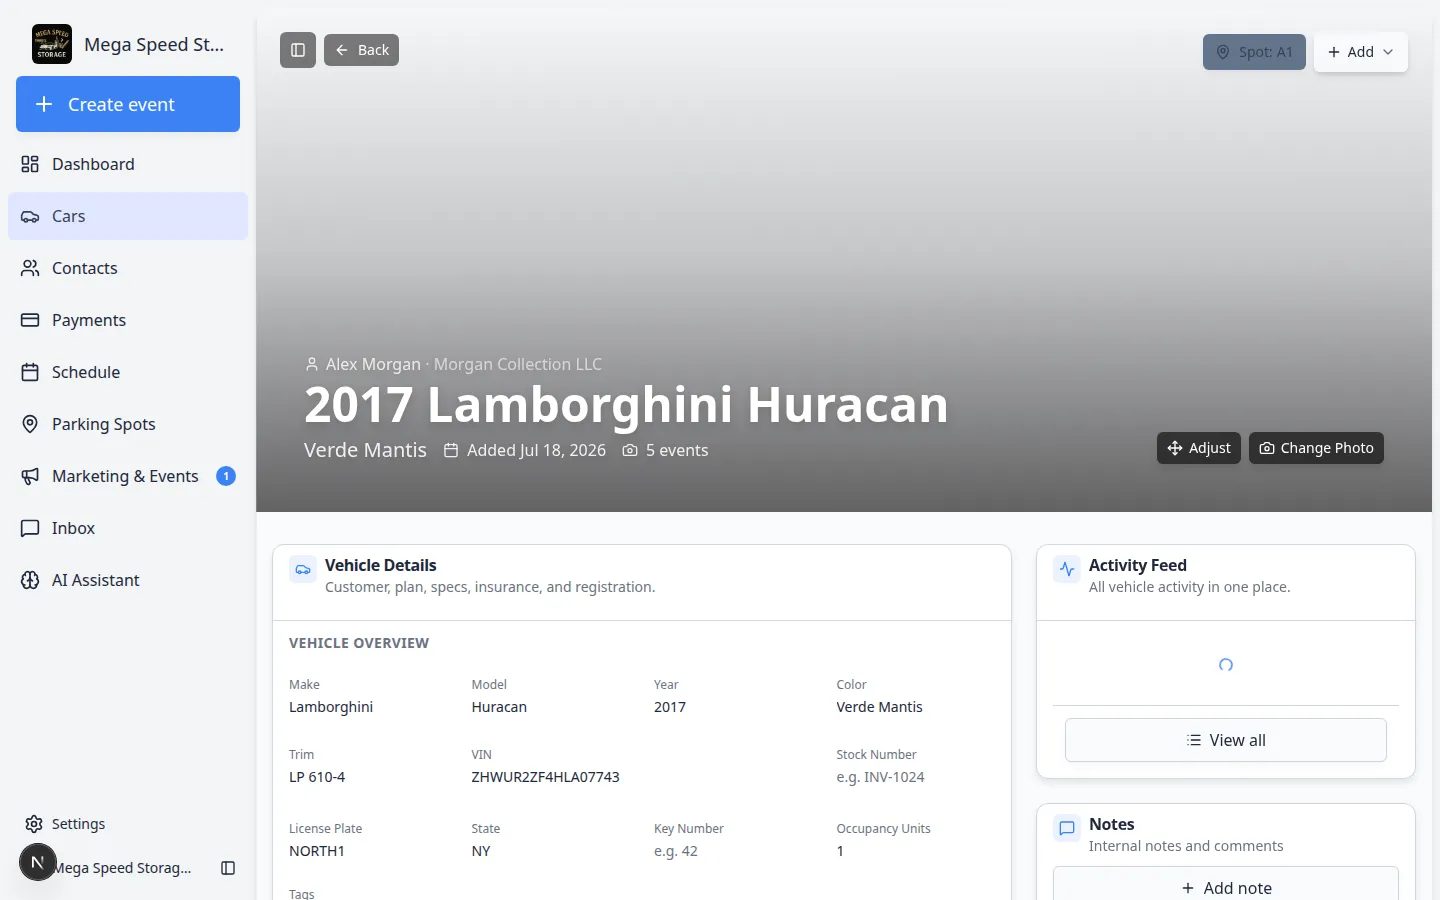Open the Cars section

click(128, 216)
